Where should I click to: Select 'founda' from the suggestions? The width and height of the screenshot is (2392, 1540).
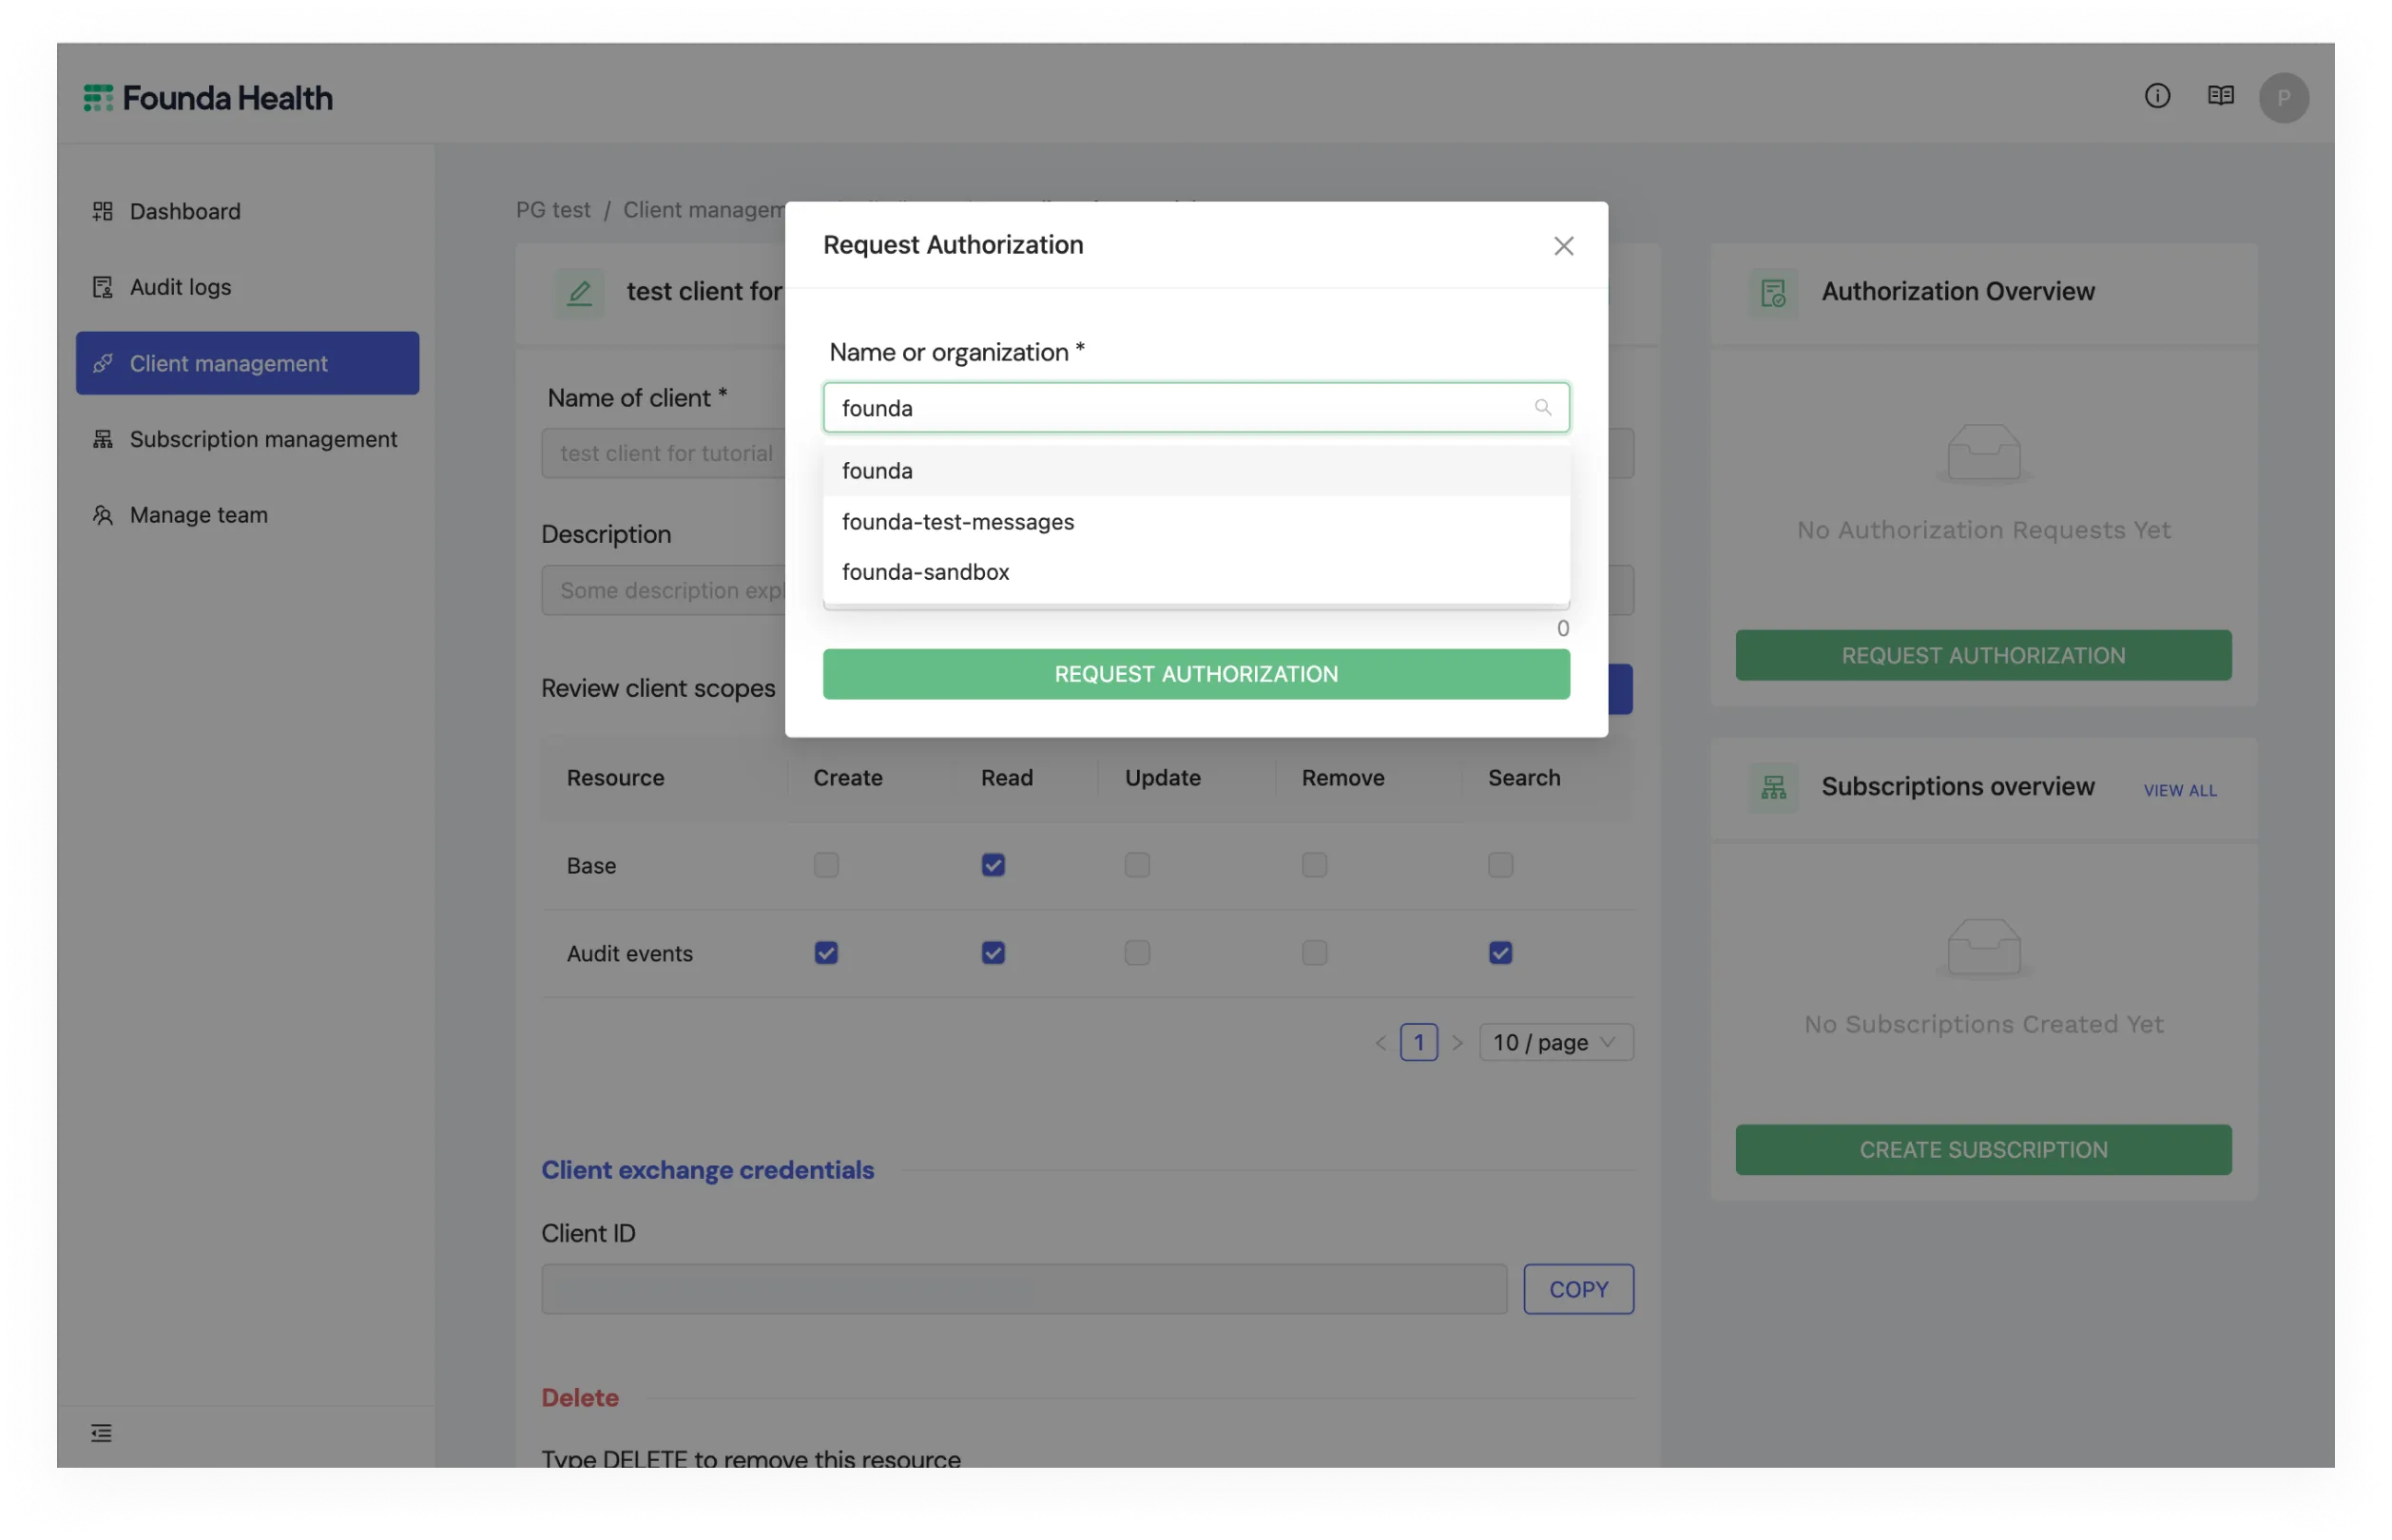tap(1196, 470)
